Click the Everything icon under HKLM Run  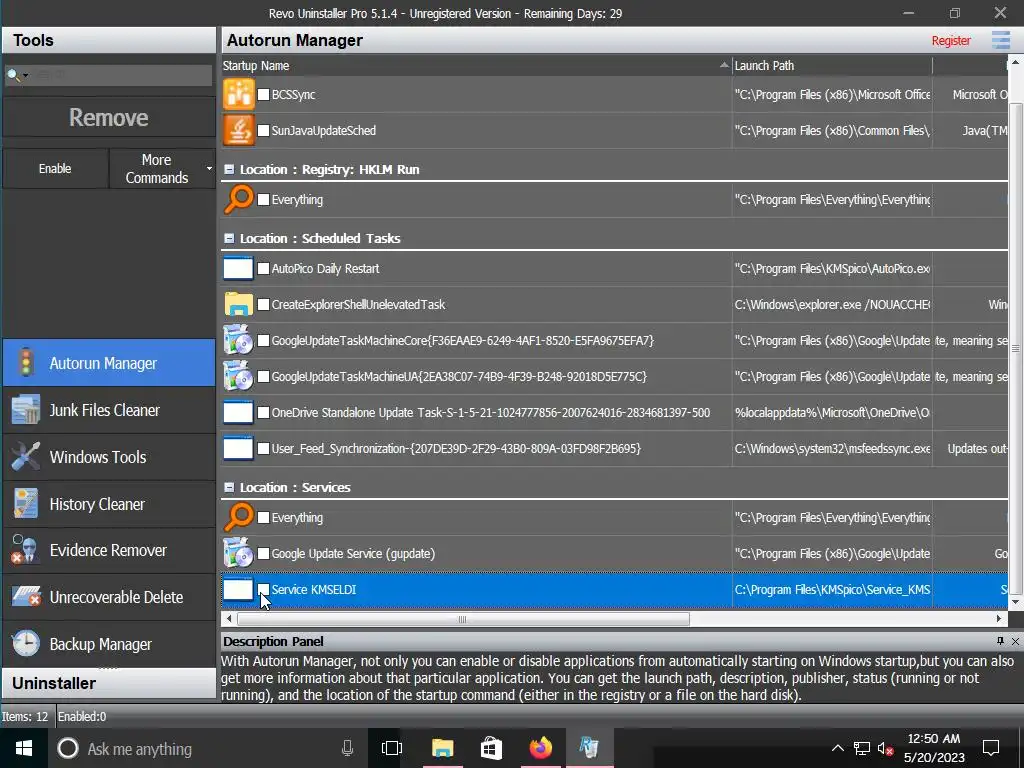(x=238, y=199)
